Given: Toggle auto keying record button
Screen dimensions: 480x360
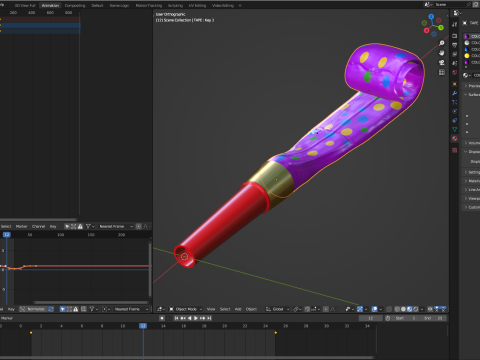Looking at the screenshot, I should 162,318.
